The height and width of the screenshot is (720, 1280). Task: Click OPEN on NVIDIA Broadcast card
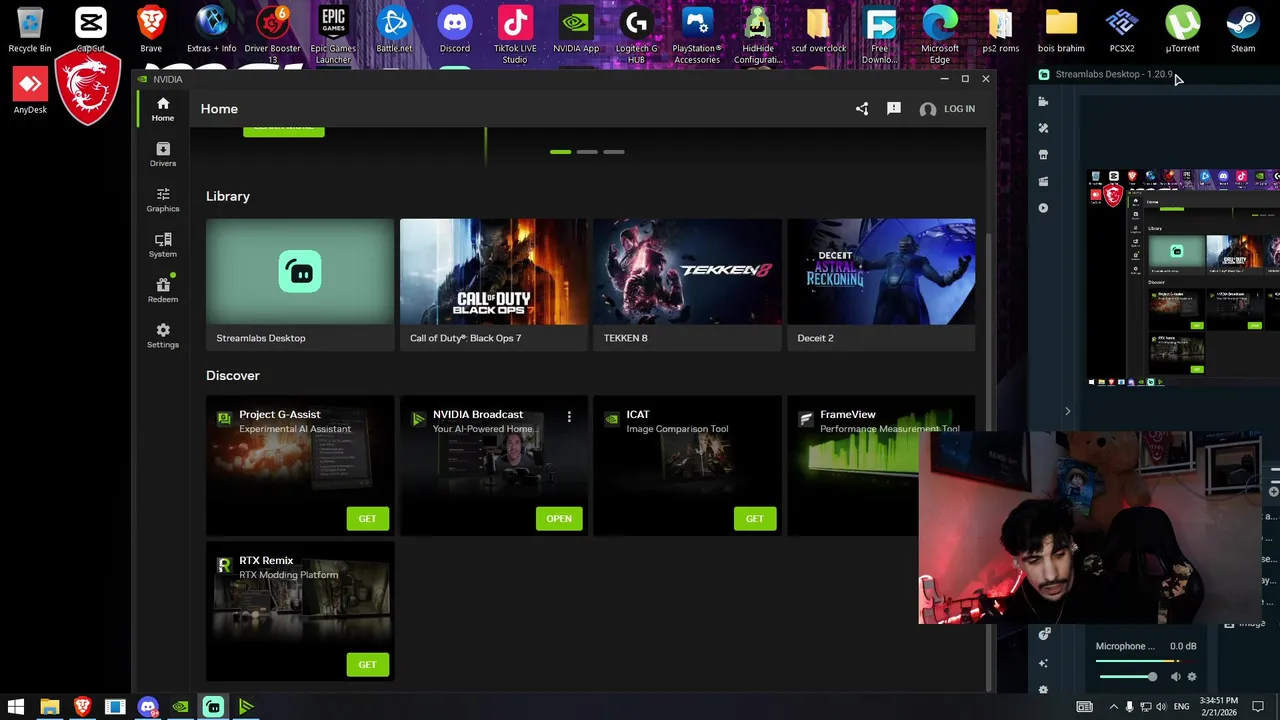559,518
